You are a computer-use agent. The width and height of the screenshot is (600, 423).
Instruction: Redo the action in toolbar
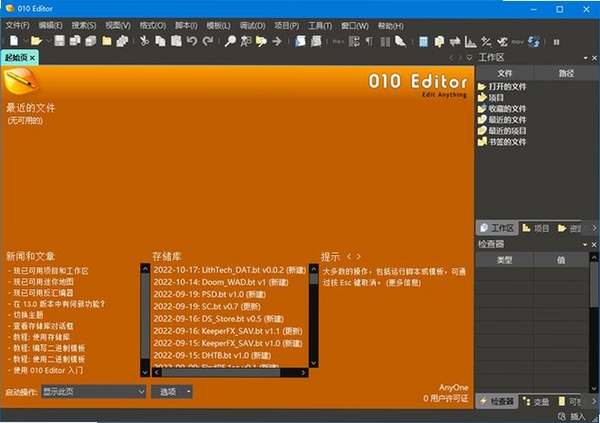coord(208,41)
